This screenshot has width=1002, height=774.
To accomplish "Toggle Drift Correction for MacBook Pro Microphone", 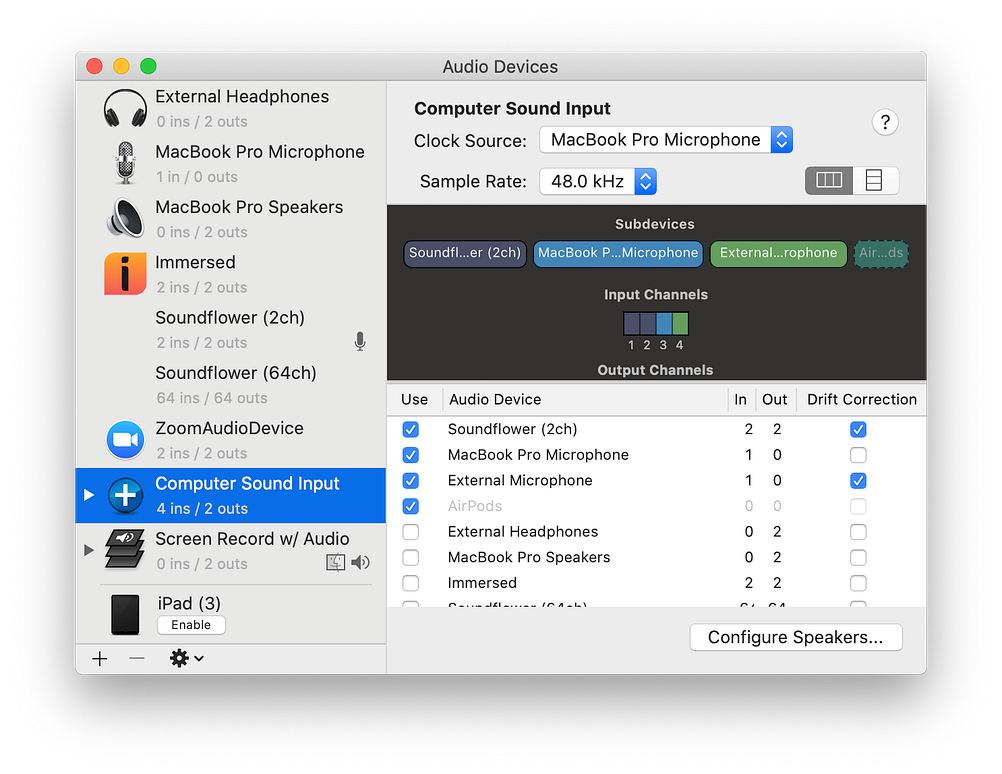I will (858, 455).
